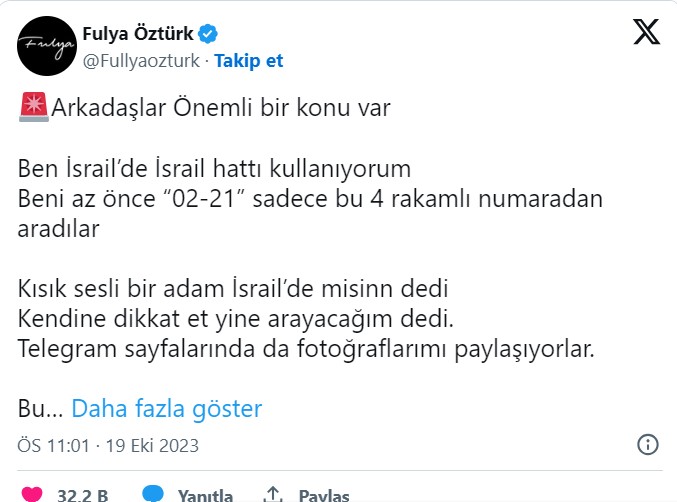Open Fulya's profile picture avatar
Image resolution: width=677 pixels, height=502 pixels.
point(46,47)
